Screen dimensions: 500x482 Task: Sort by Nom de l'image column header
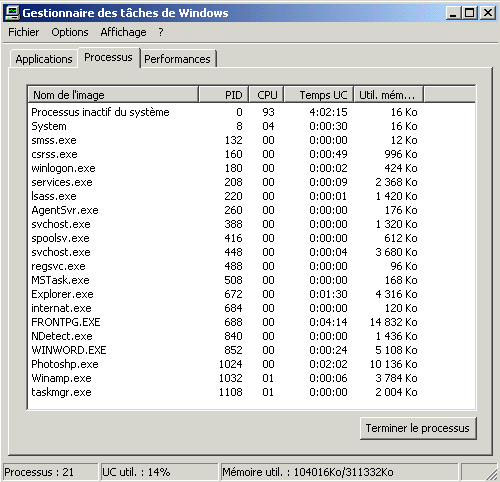(113, 95)
